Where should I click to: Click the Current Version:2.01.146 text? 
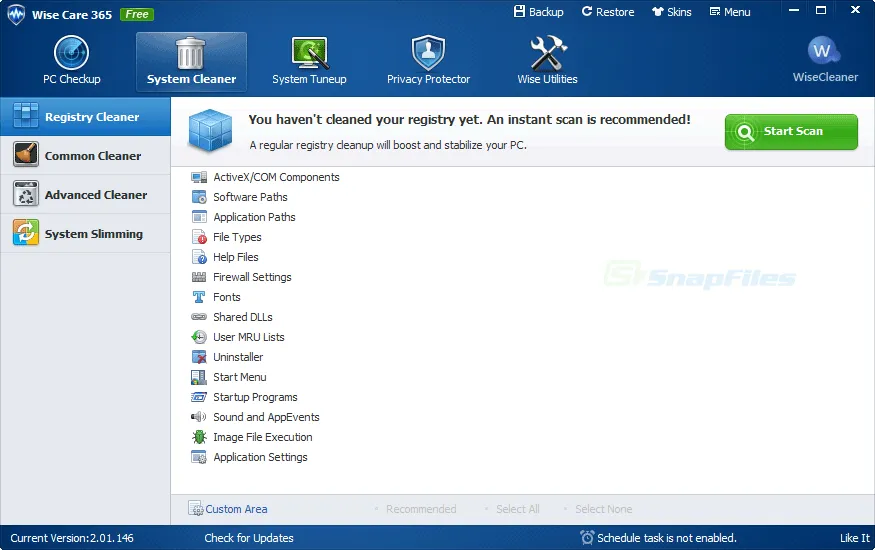coord(72,538)
